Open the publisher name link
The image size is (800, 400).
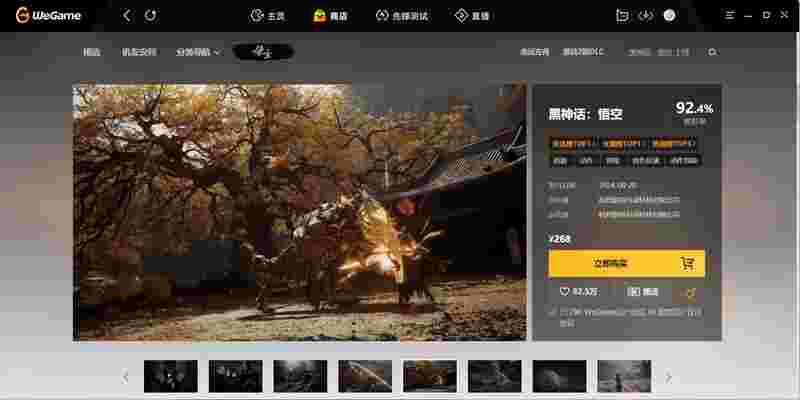(x=639, y=214)
